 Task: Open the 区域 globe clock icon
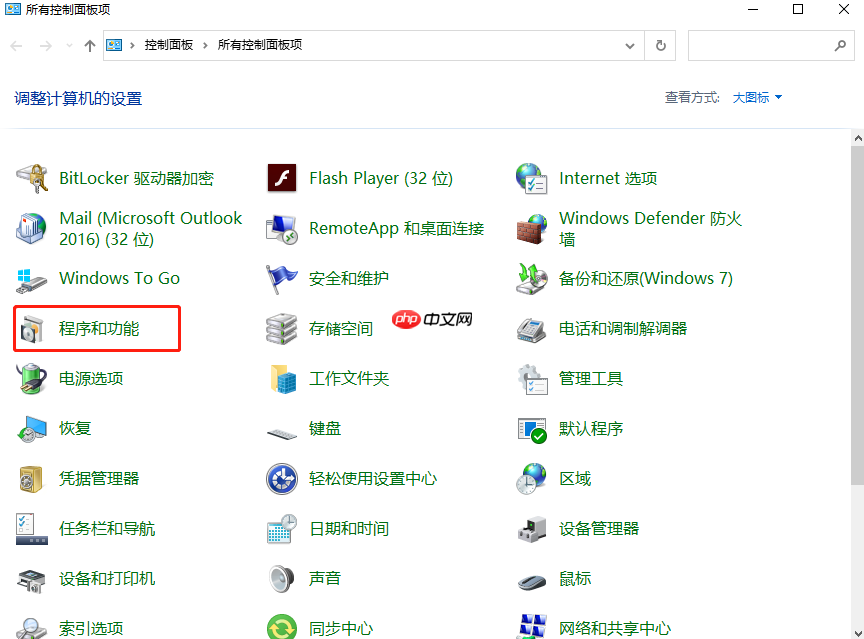(532, 479)
